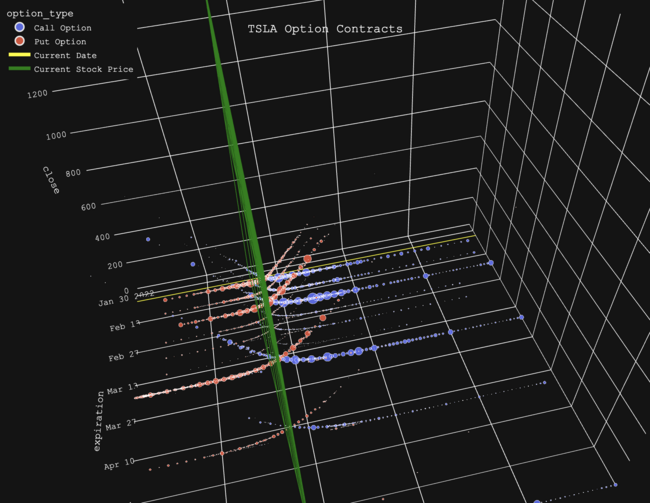The height and width of the screenshot is (503, 650).
Task: Select the Feb 13 expiration tick label
Action: tap(128, 325)
